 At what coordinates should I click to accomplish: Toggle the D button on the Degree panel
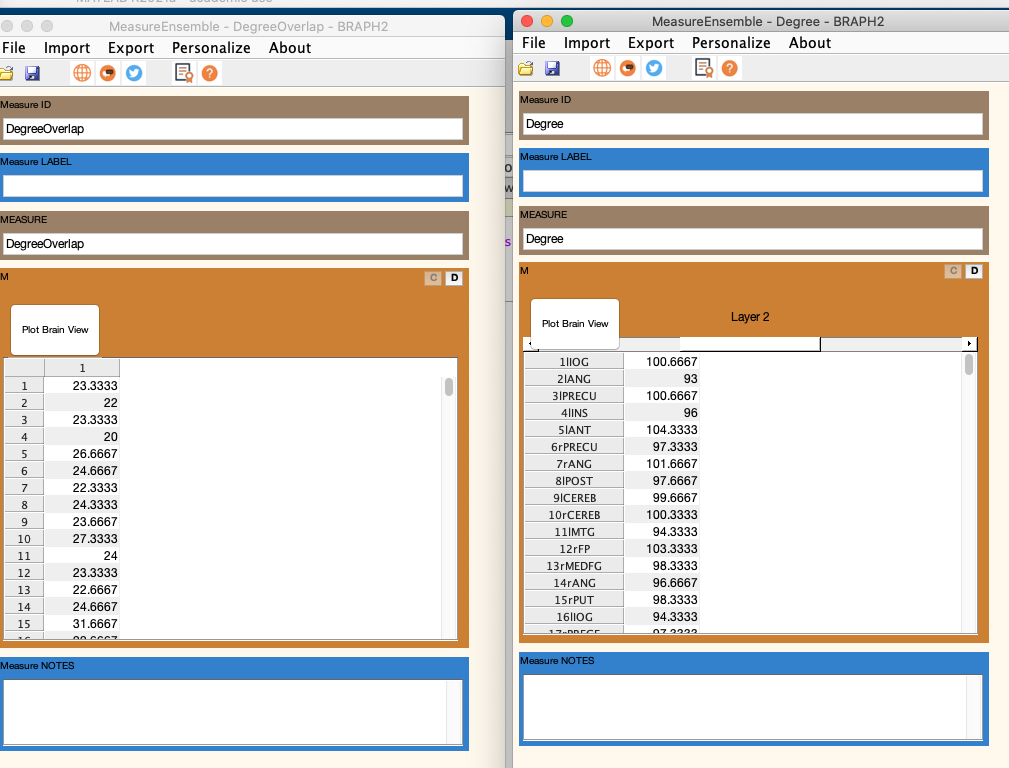(x=974, y=270)
